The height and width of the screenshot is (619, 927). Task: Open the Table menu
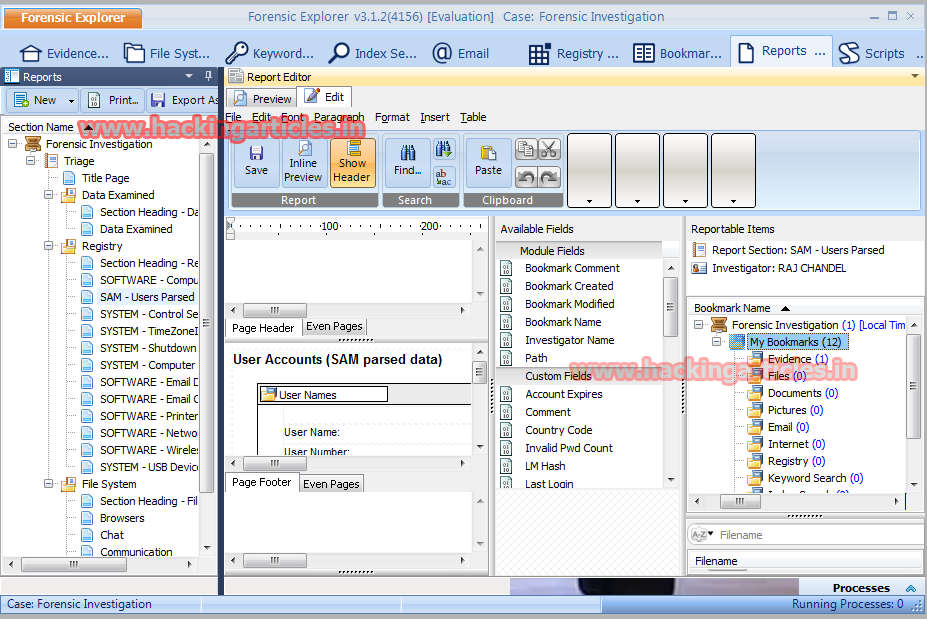click(473, 117)
